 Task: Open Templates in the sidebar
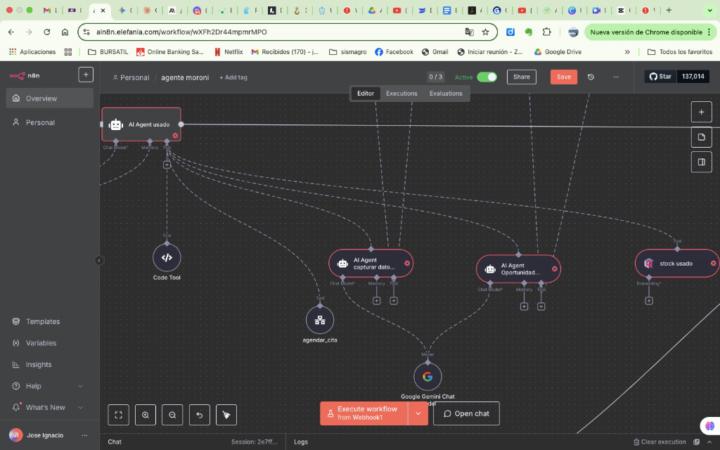[42, 321]
